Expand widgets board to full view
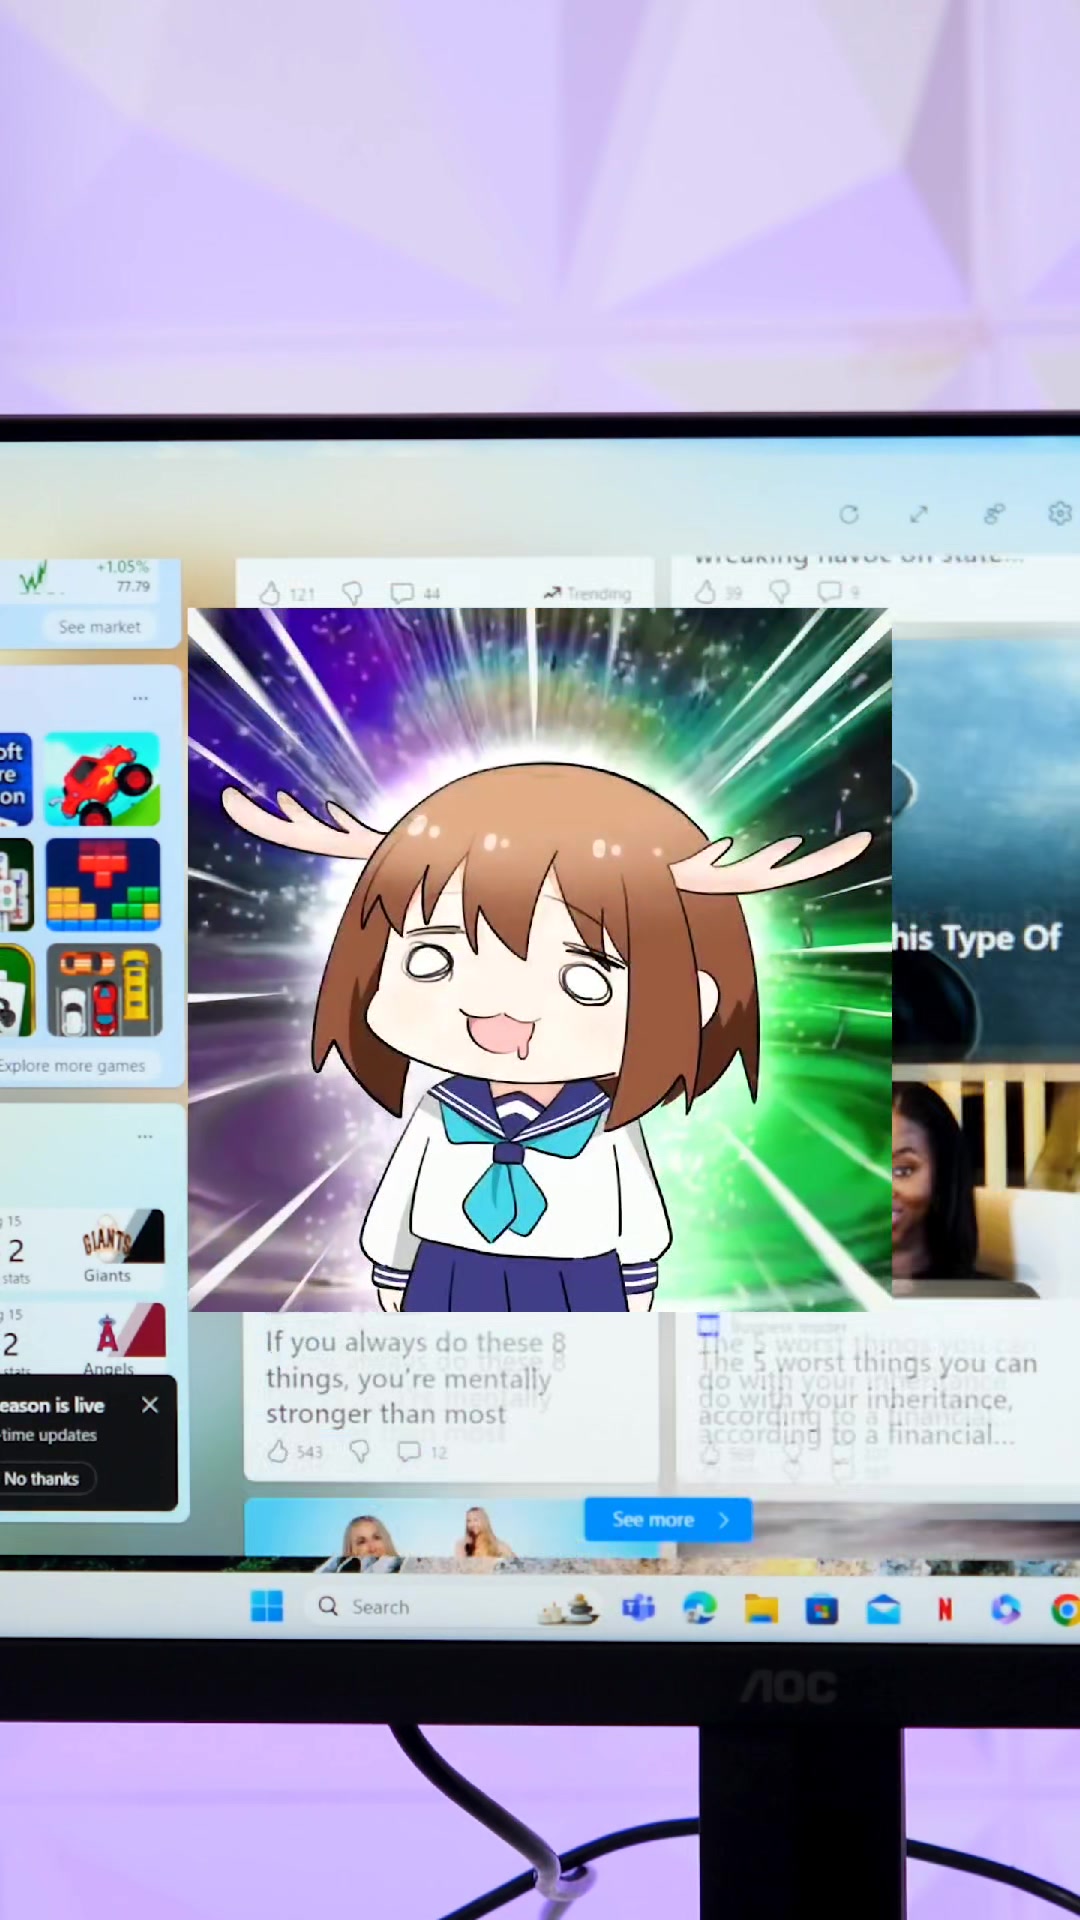This screenshot has width=1080, height=1920. click(919, 514)
